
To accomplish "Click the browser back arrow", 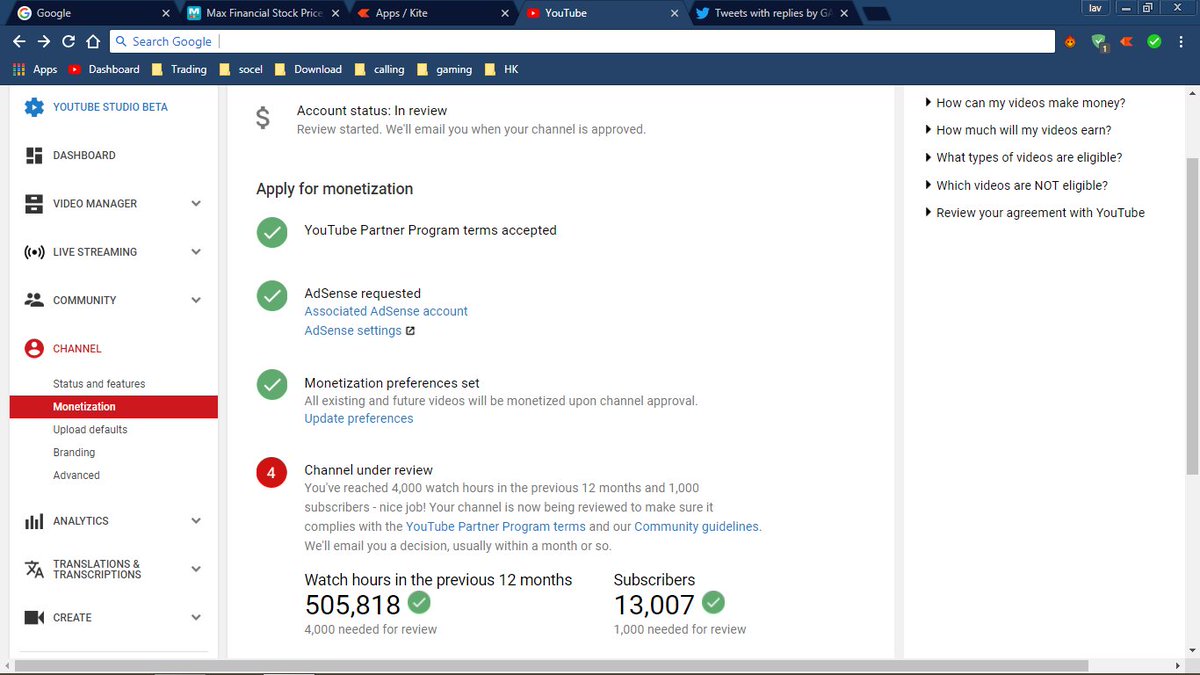I will pyautogui.click(x=19, y=41).
